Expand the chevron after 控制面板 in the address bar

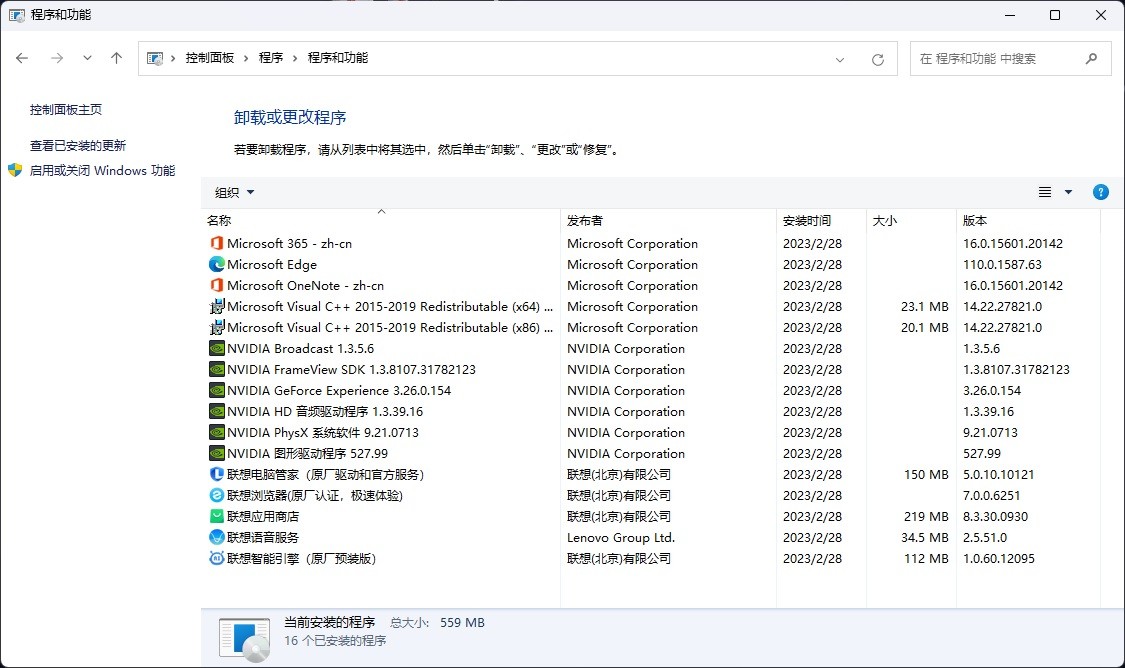[x=245, y=58]
